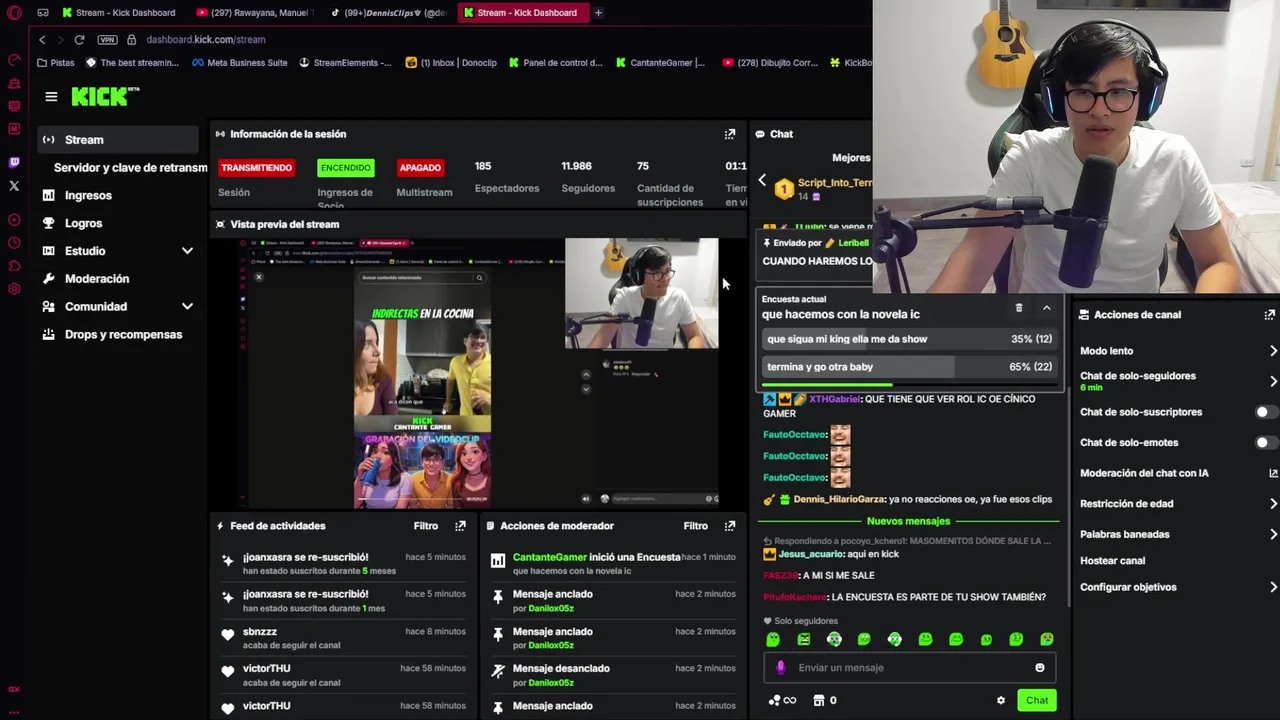Send message with green Chat button
Screen dimensions: 1280x720
point(1037,701)
